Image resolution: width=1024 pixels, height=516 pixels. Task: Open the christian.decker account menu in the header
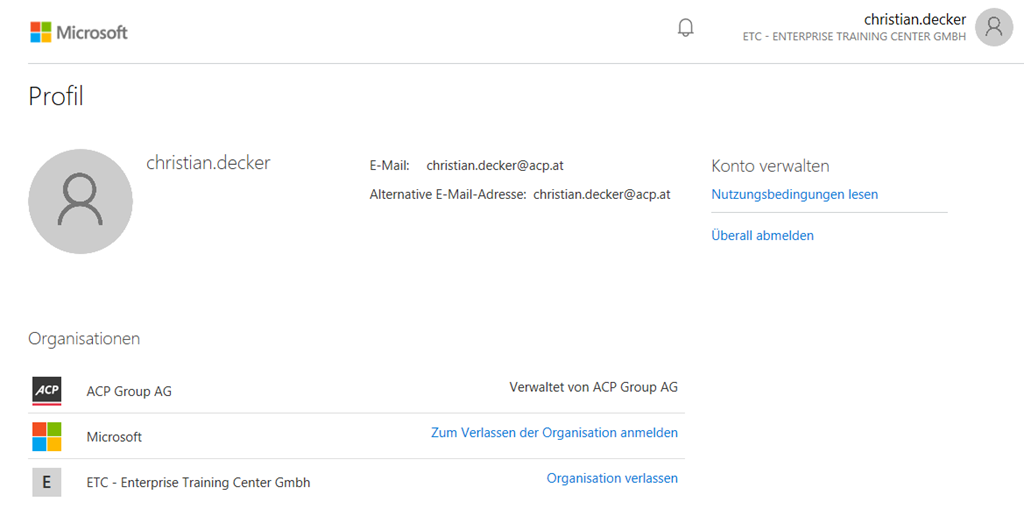tap(914, 20)
